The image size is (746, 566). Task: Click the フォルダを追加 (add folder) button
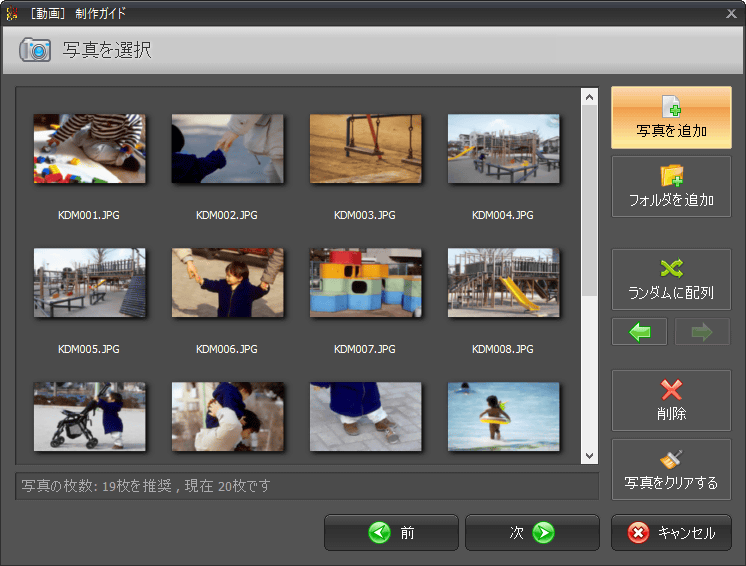(x=671, y=186)
